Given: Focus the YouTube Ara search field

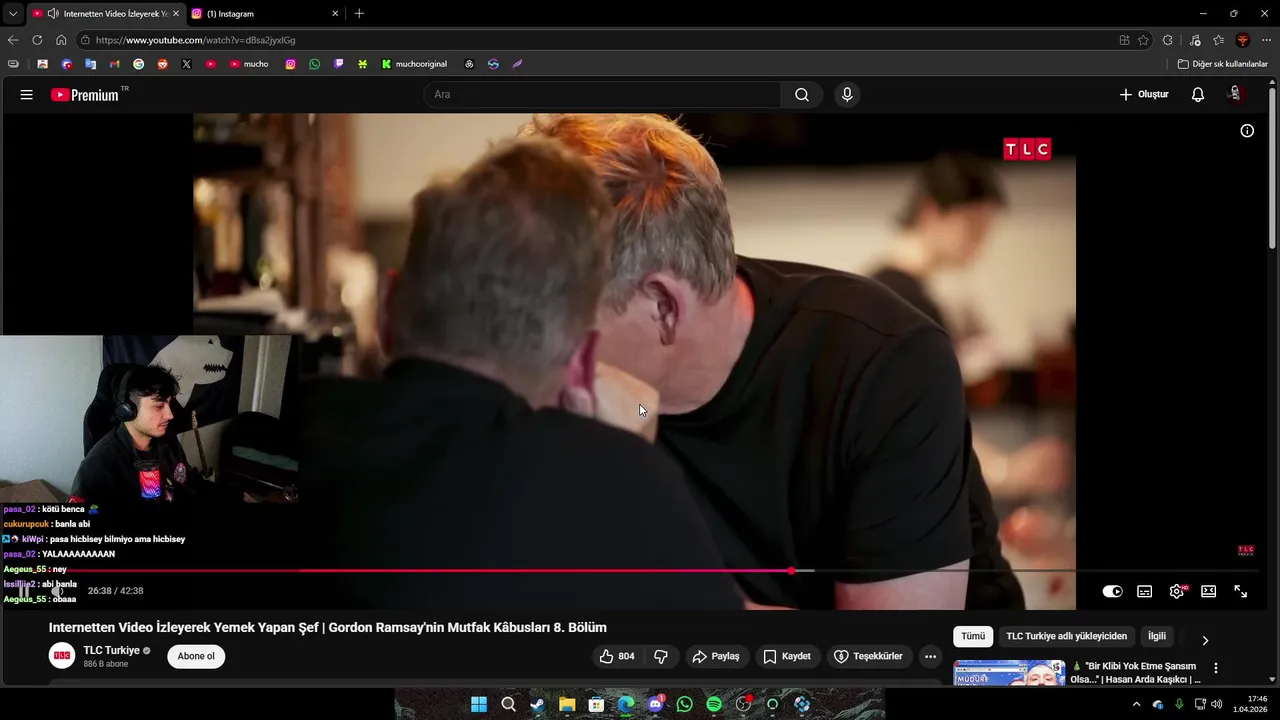Looking at the screenshot, I should pyautogui.click(x=602, y=95).
